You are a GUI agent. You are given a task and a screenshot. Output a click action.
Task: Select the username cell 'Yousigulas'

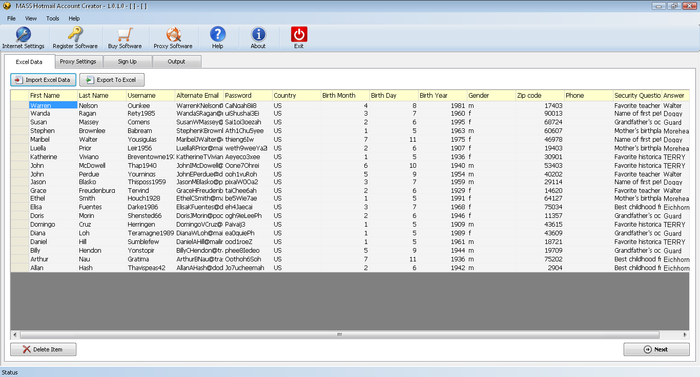(x=150, y=139)
